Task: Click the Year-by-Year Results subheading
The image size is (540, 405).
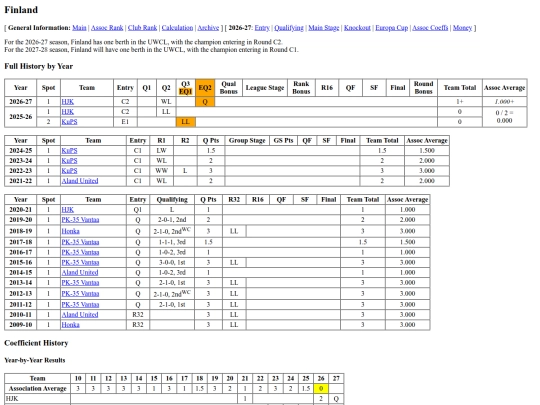Action: tap(34, 360)
